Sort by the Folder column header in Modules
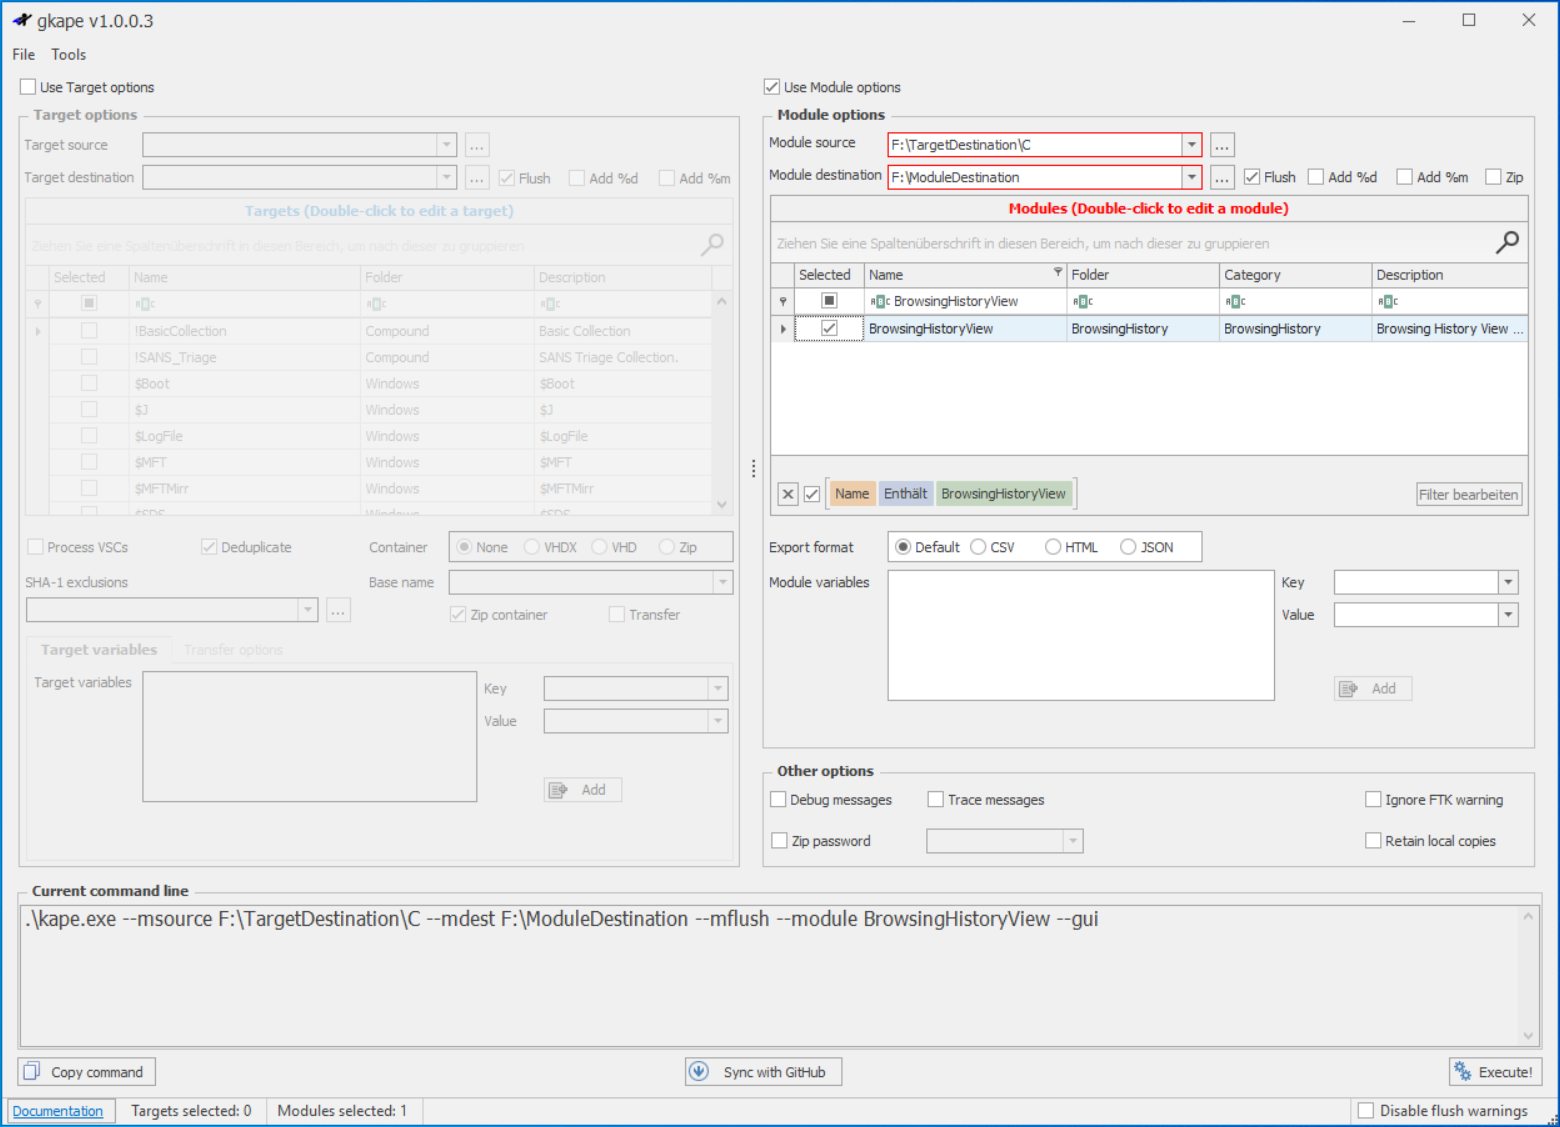The image size is (1560, 1127). (1143, 275)
